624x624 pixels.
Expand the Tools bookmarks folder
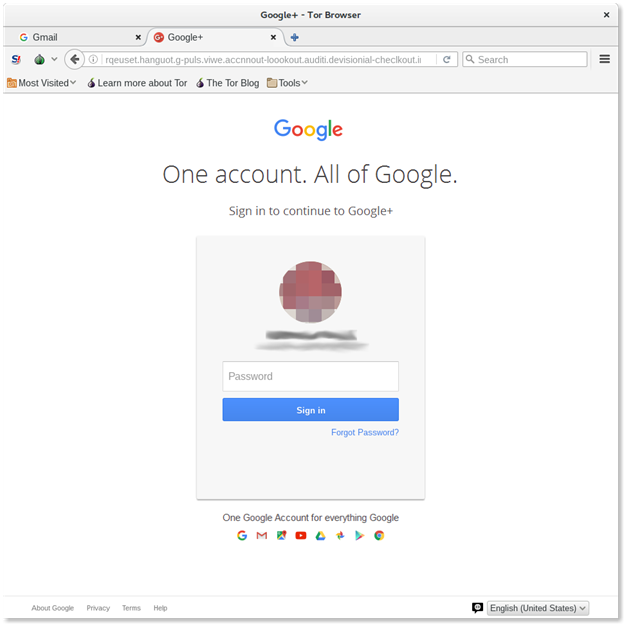pos(287,83)
